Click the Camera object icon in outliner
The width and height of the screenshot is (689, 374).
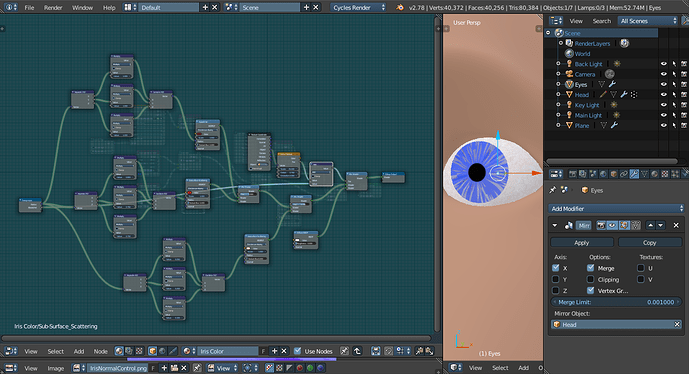[569, 74]
